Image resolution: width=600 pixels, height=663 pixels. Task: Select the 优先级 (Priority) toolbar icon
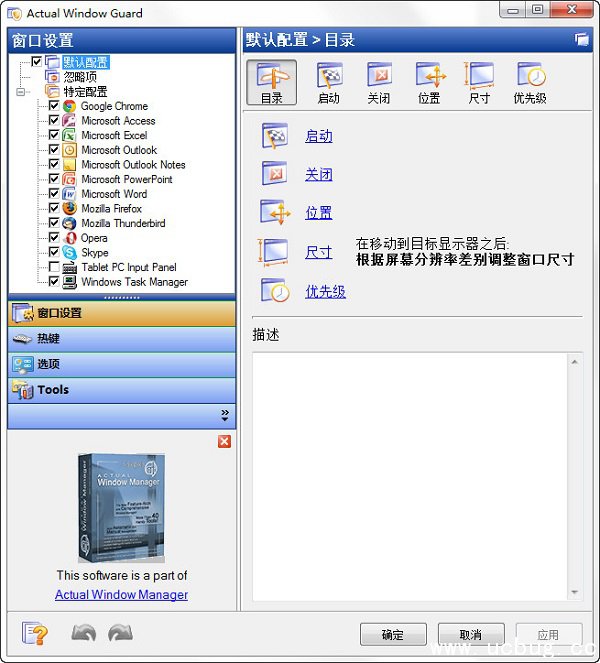(x=530, y=82)
